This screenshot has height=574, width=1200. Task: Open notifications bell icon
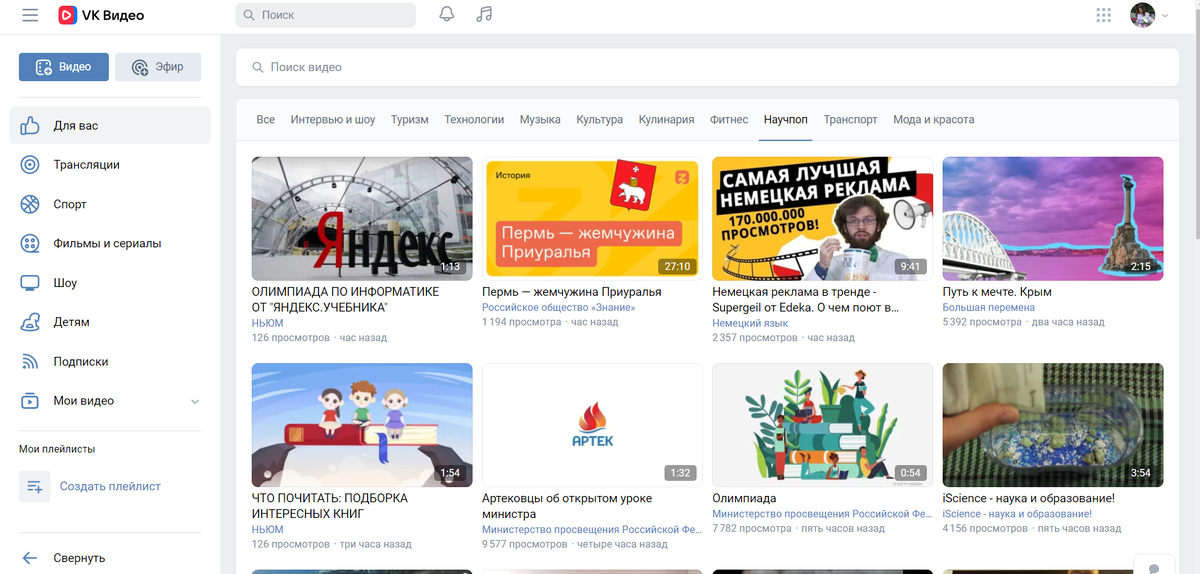click(x=447, y=14)
